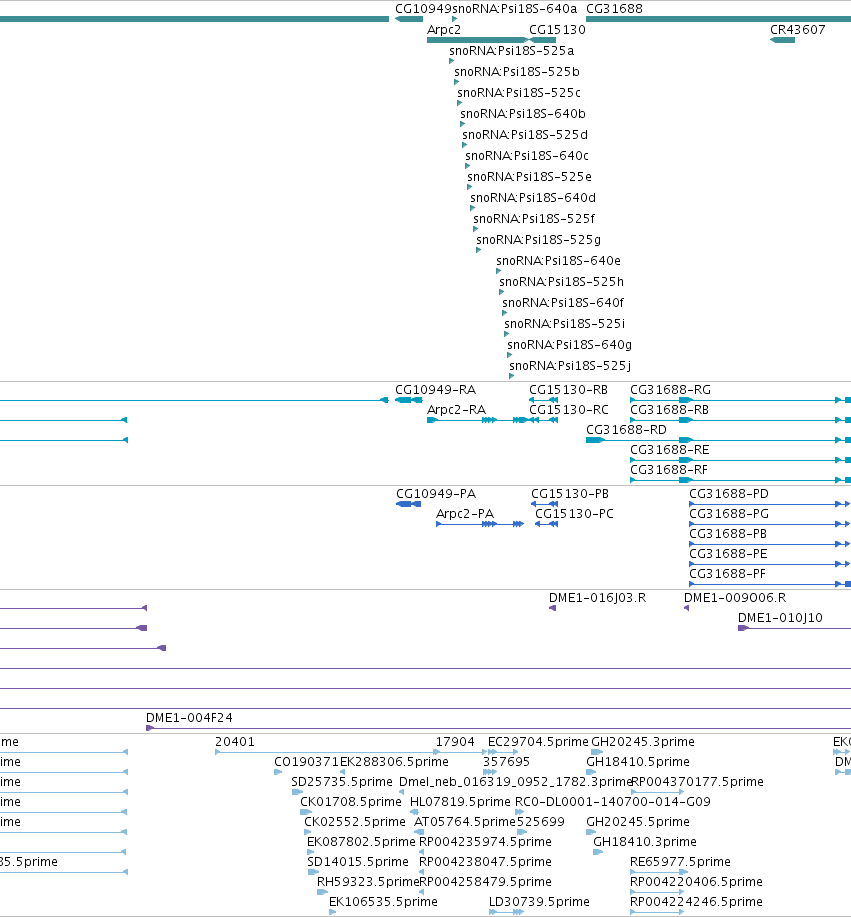This screenshot has width=851, height=917.
Task: Select snoRNA:Psi18S-640g feature label
Action: (x=570, y=346)
